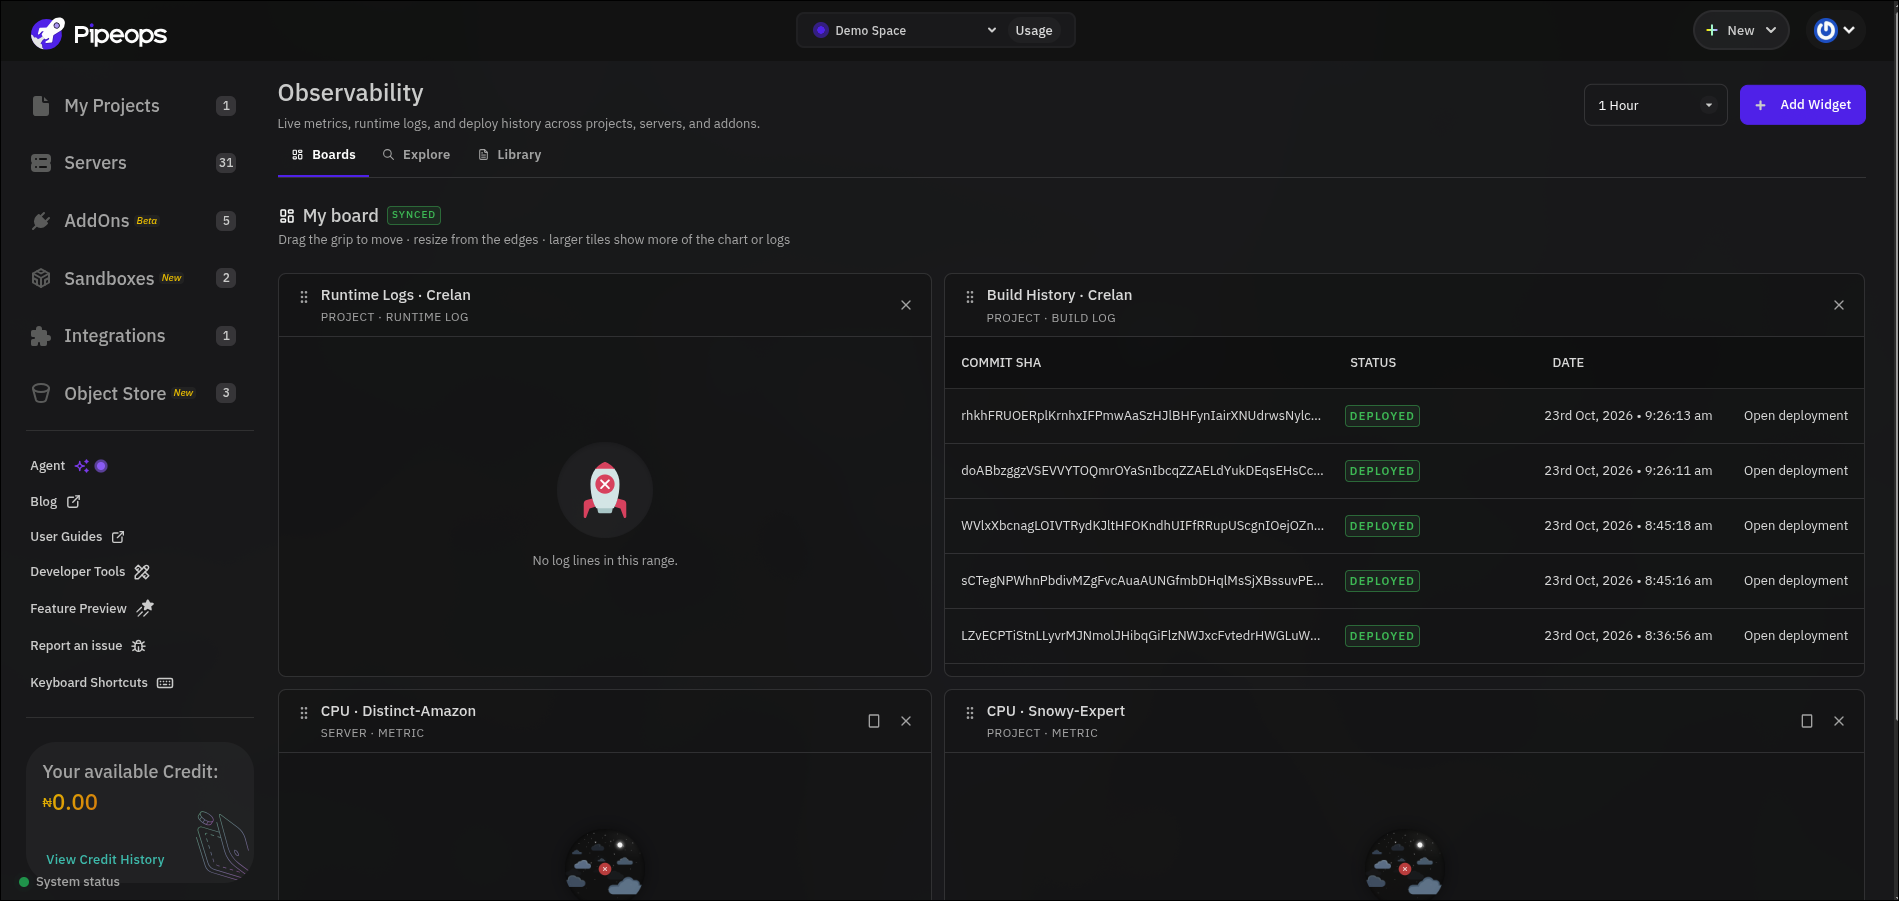Click the Object Store bucket icon
1899x901 pixels.
(41, 394)
